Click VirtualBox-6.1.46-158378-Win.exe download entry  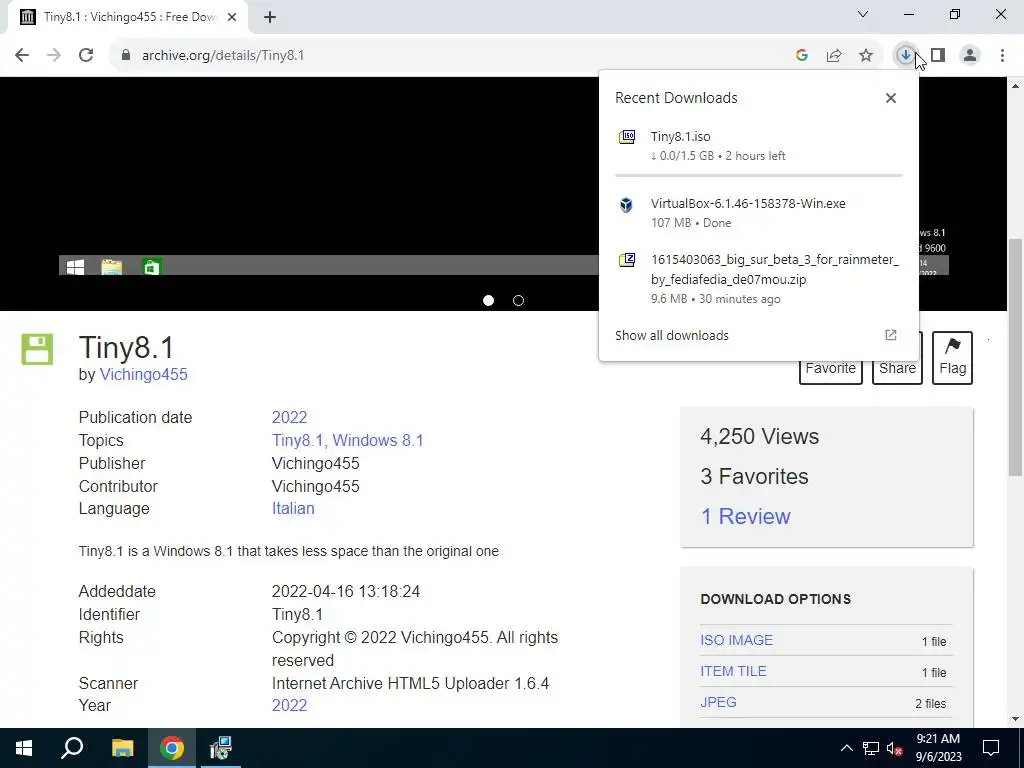coord(758,213)
